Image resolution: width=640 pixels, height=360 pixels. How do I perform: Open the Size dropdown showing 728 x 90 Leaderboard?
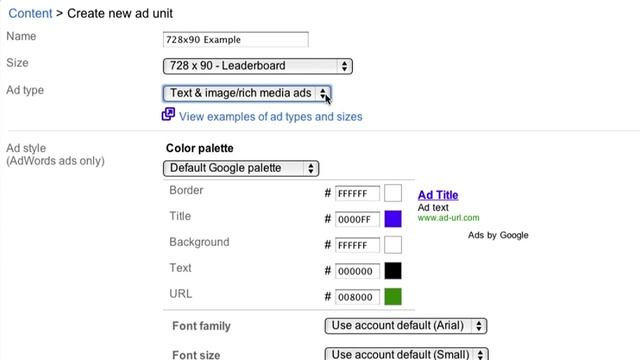coord(258,66)
